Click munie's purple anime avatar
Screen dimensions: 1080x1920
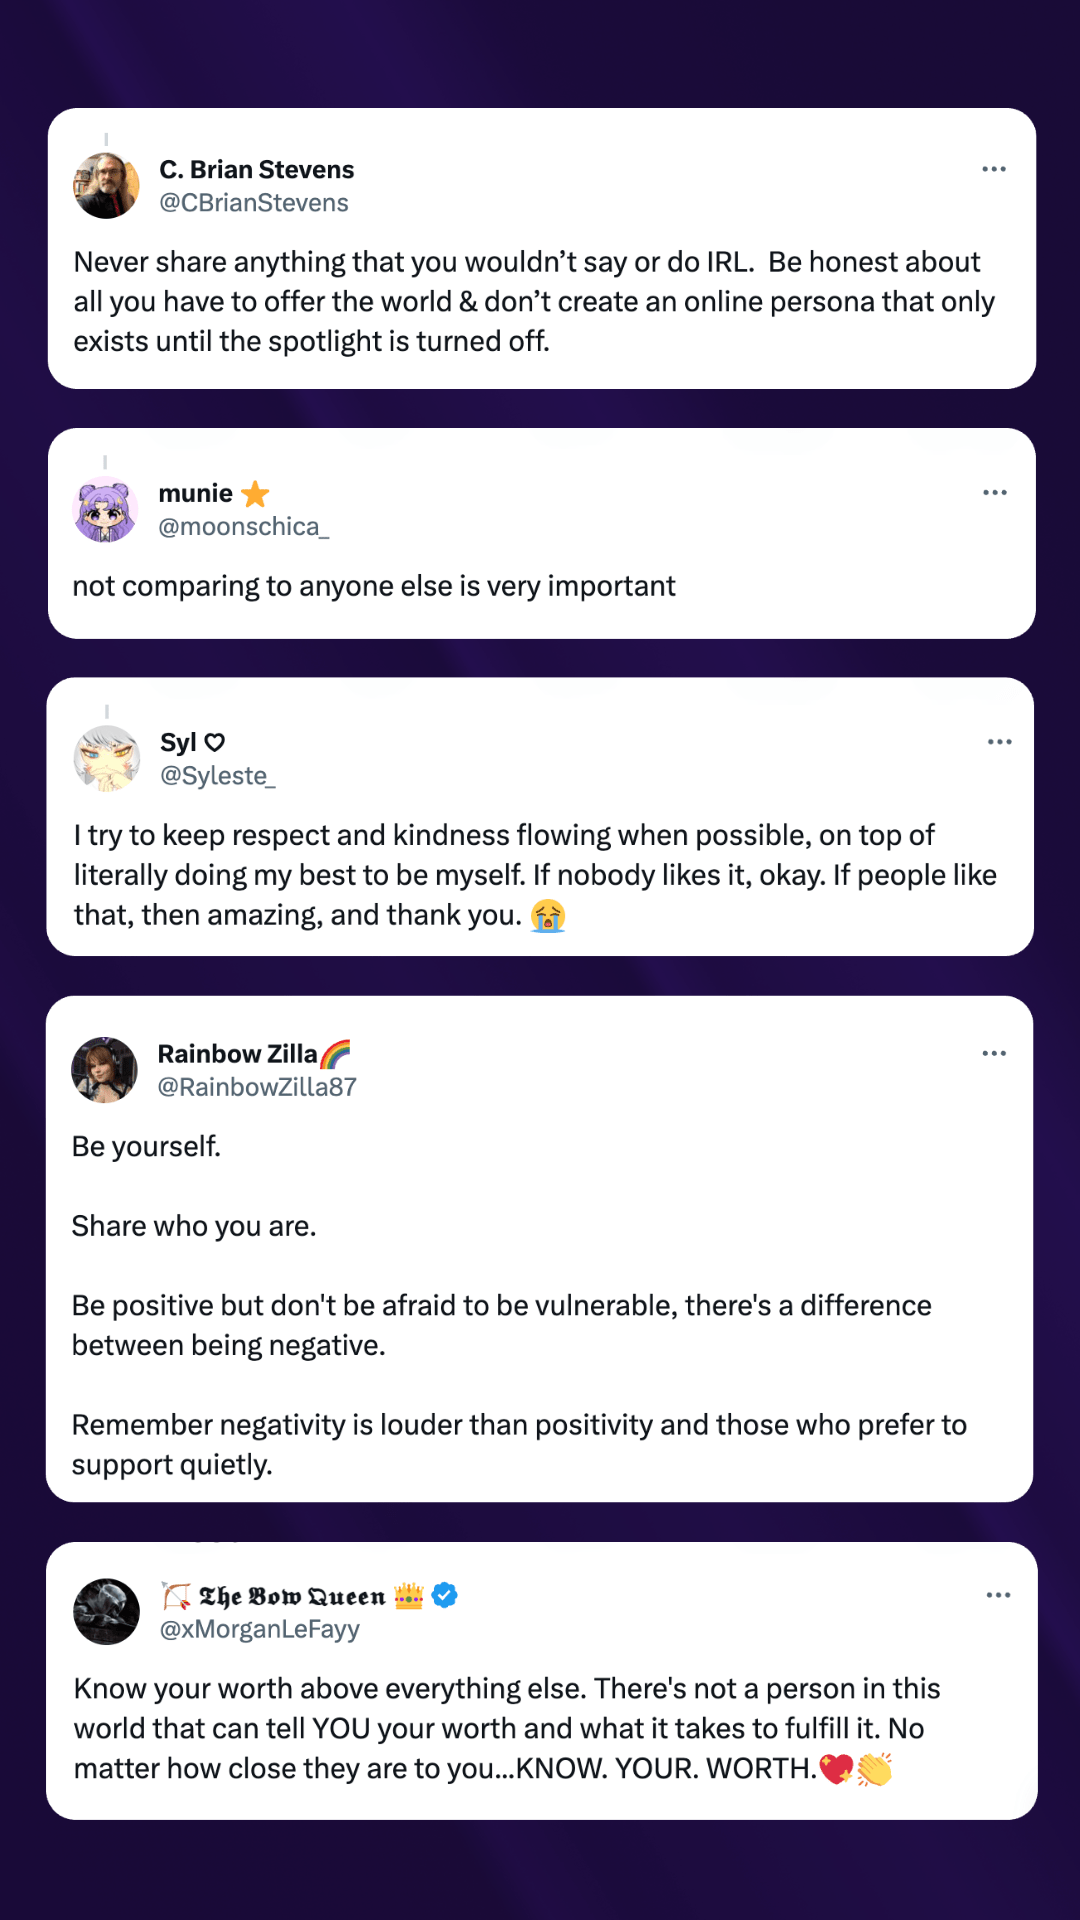click(107, 510)
